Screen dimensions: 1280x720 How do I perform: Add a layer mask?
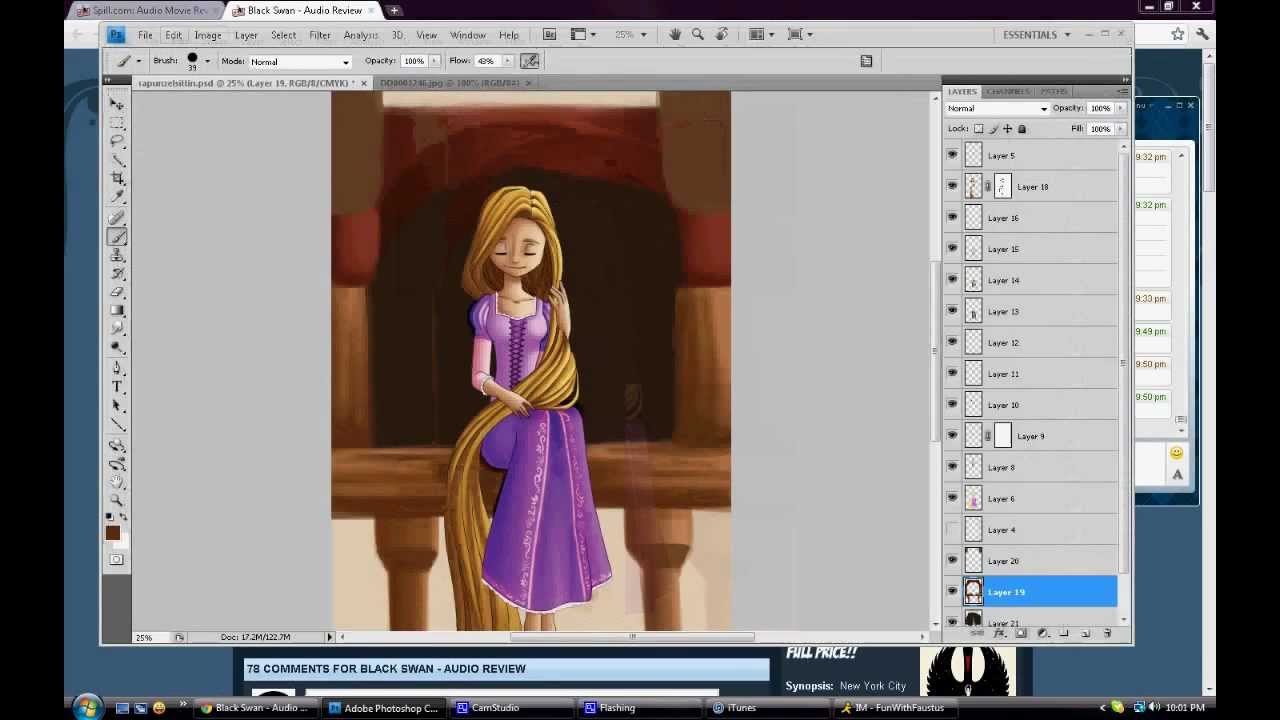click(1021, 634)
